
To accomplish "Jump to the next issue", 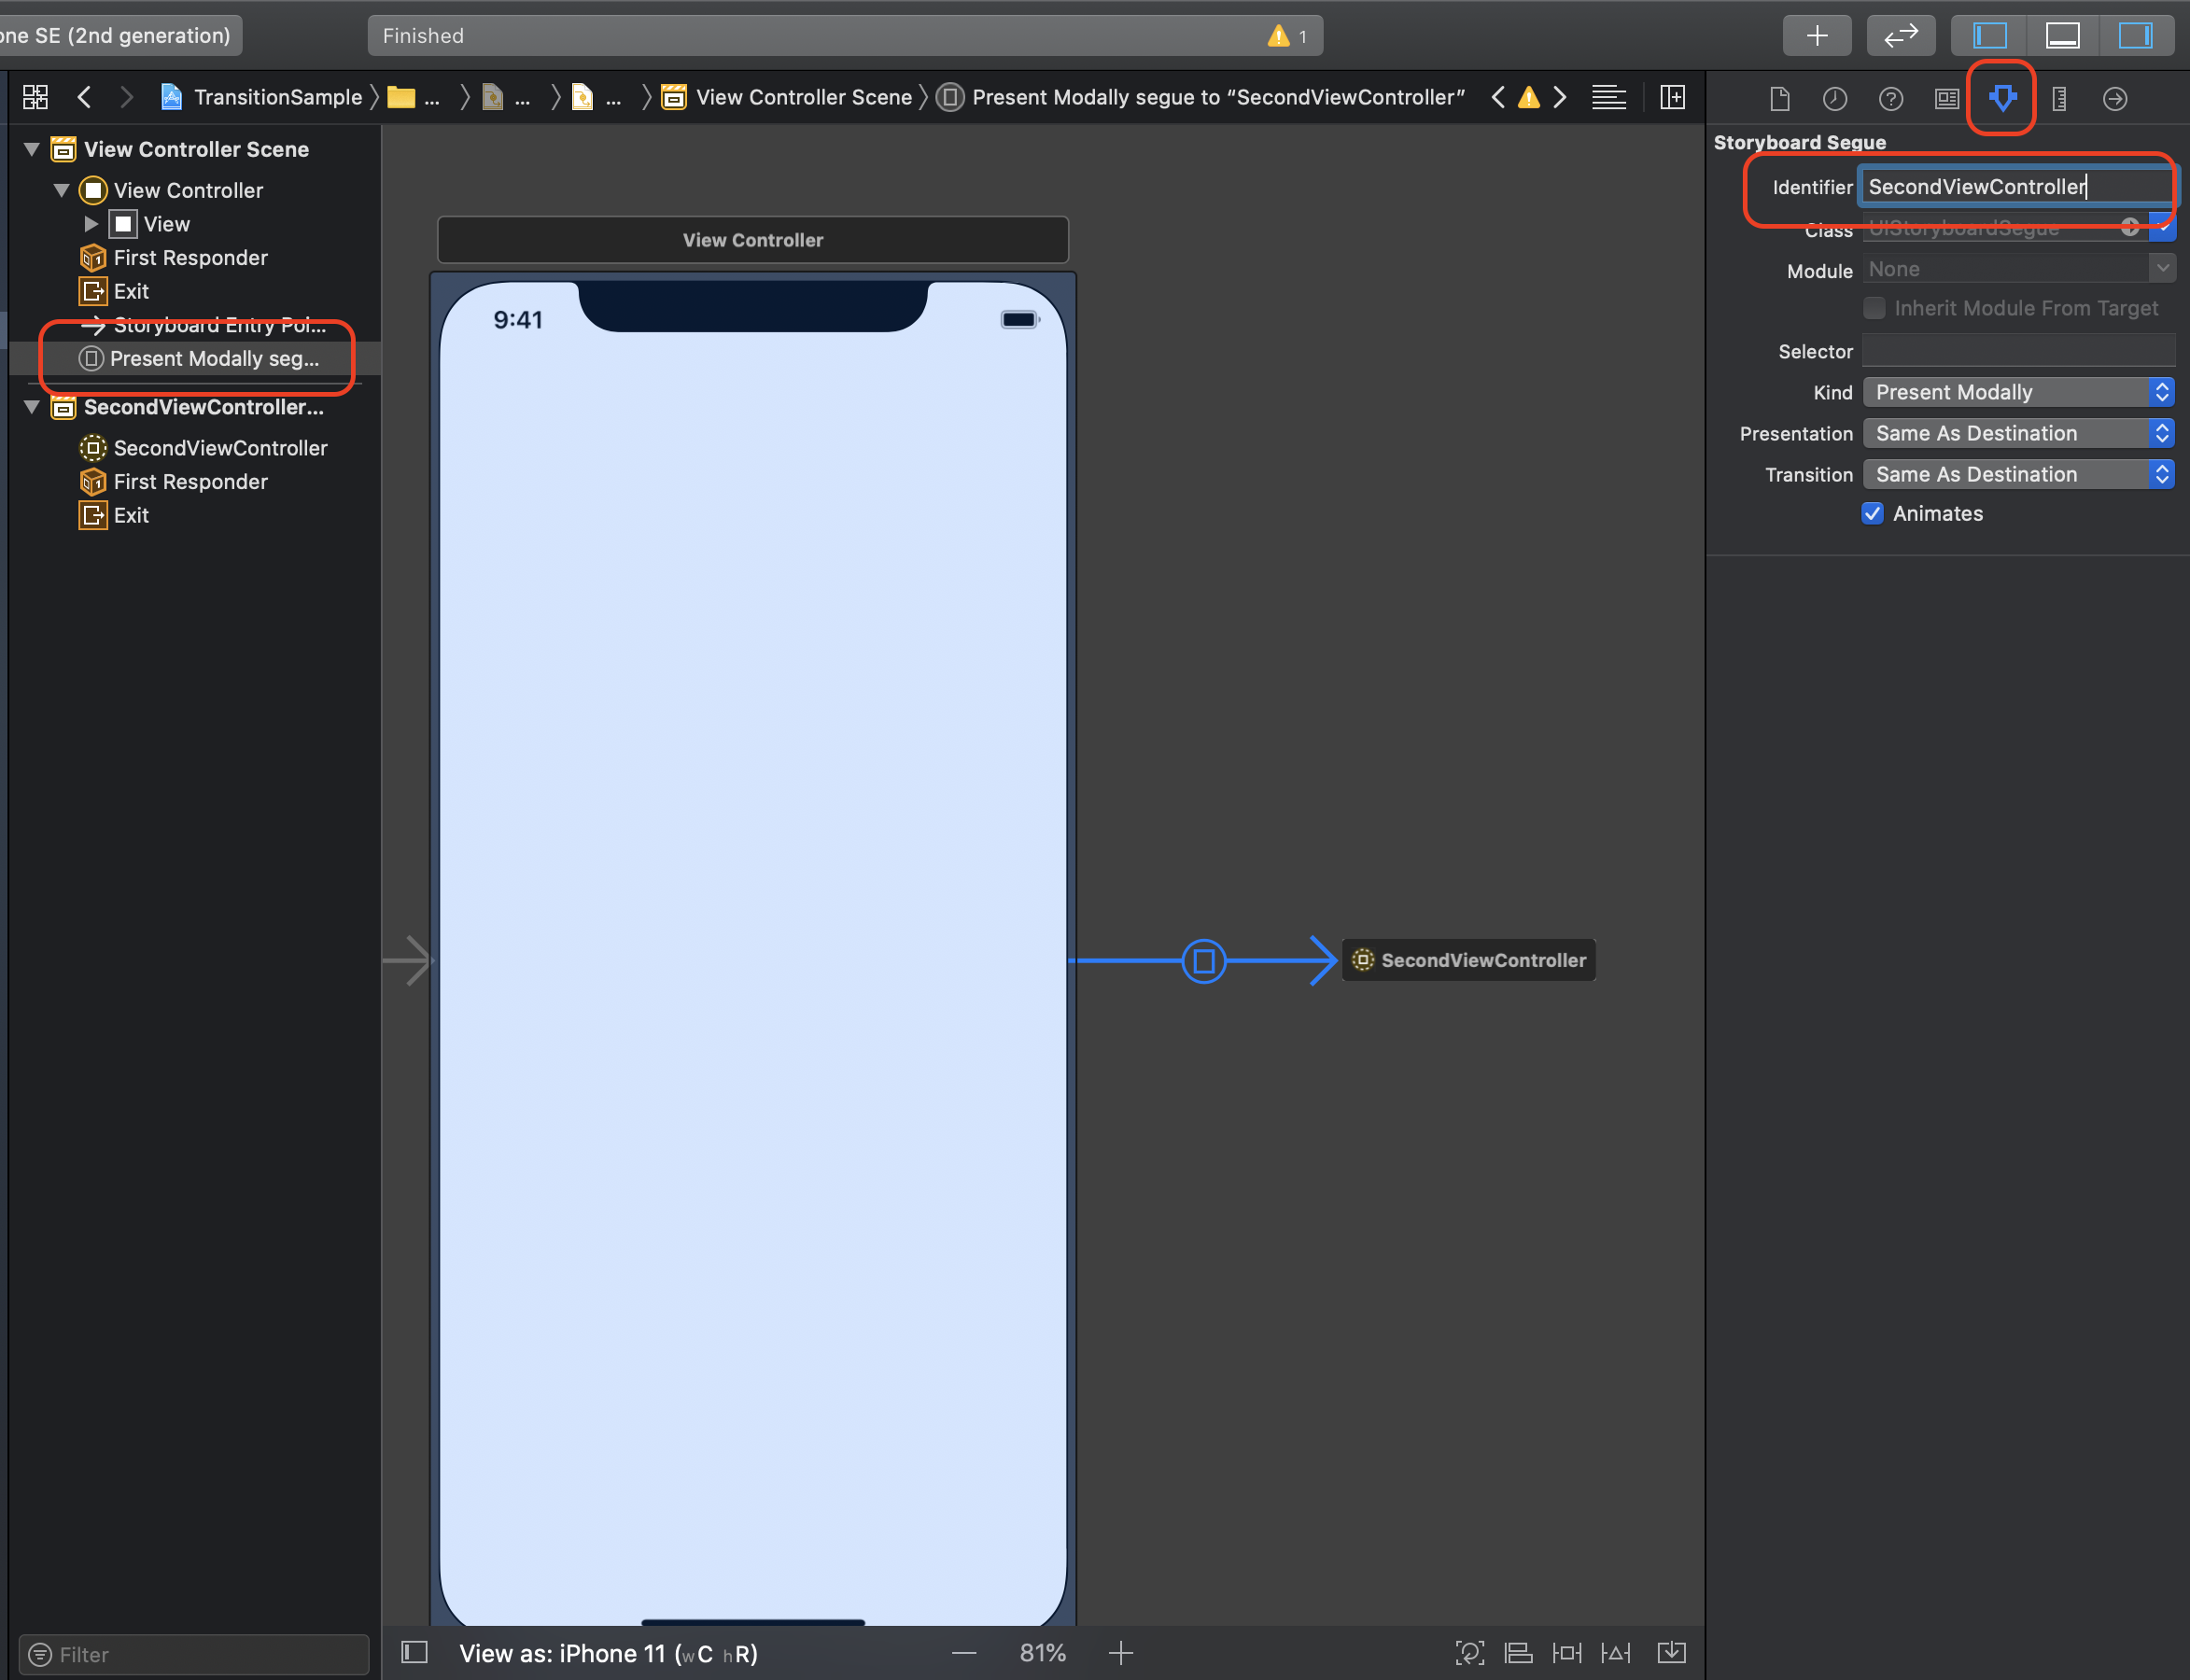I will 1560,97.
